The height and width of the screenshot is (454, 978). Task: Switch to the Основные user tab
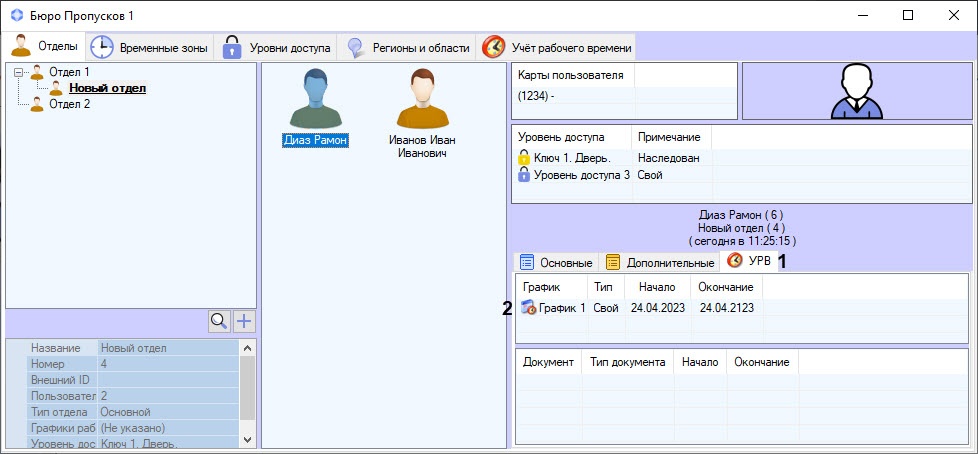556,263
